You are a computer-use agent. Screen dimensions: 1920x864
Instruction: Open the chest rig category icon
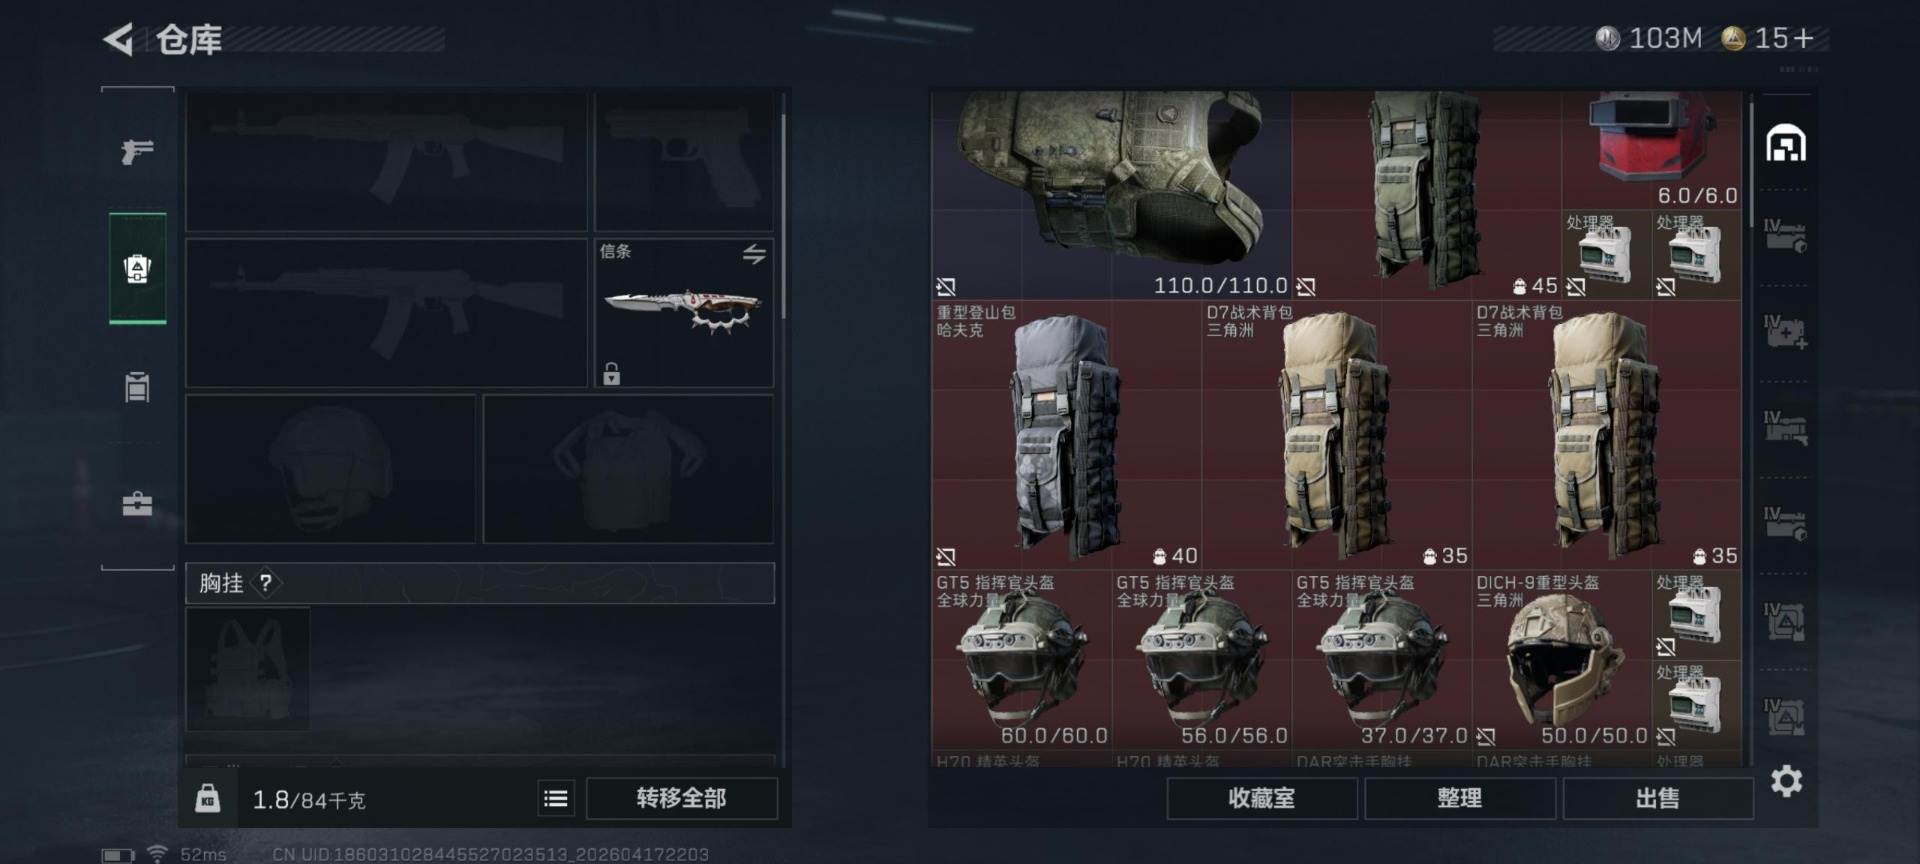[x=137, y=386]
